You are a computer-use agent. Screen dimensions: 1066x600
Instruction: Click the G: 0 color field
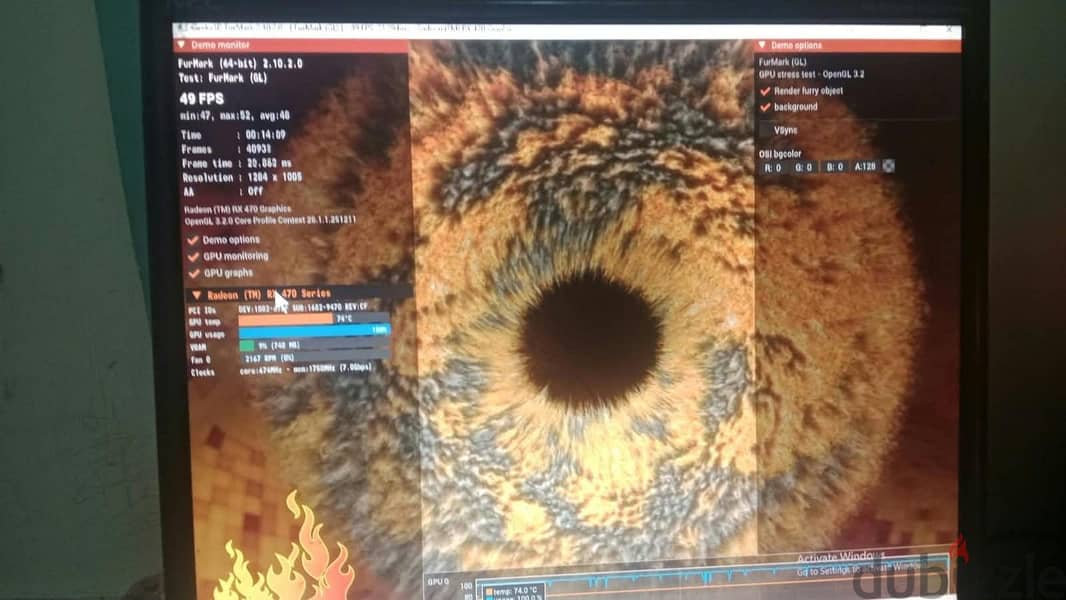804,167
